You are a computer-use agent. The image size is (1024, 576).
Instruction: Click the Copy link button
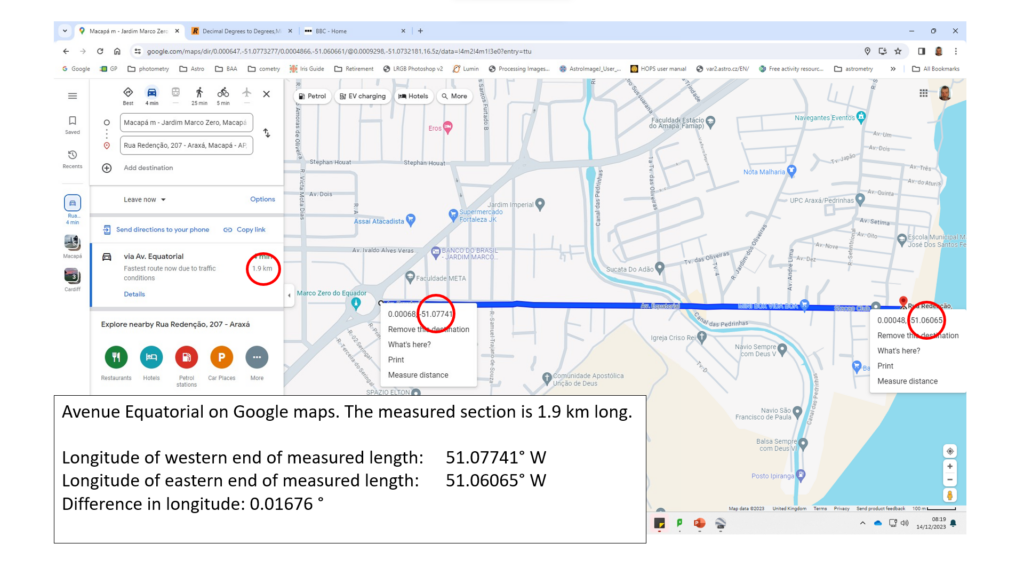tap(244, 229)
